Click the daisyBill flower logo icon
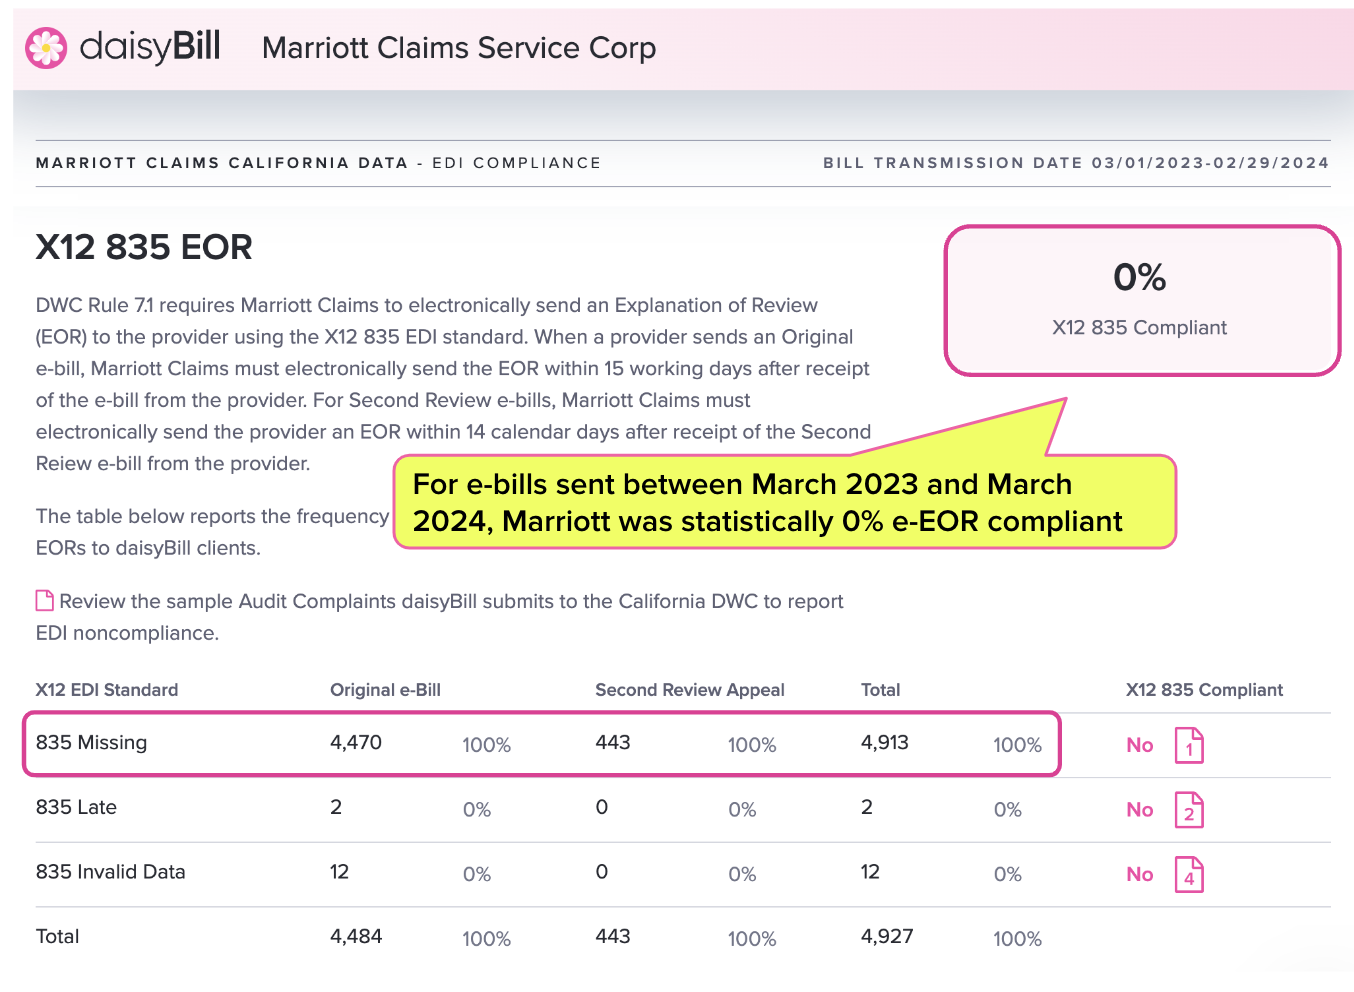The height and width of the screenshot is (992, 1354). (46, 48)
